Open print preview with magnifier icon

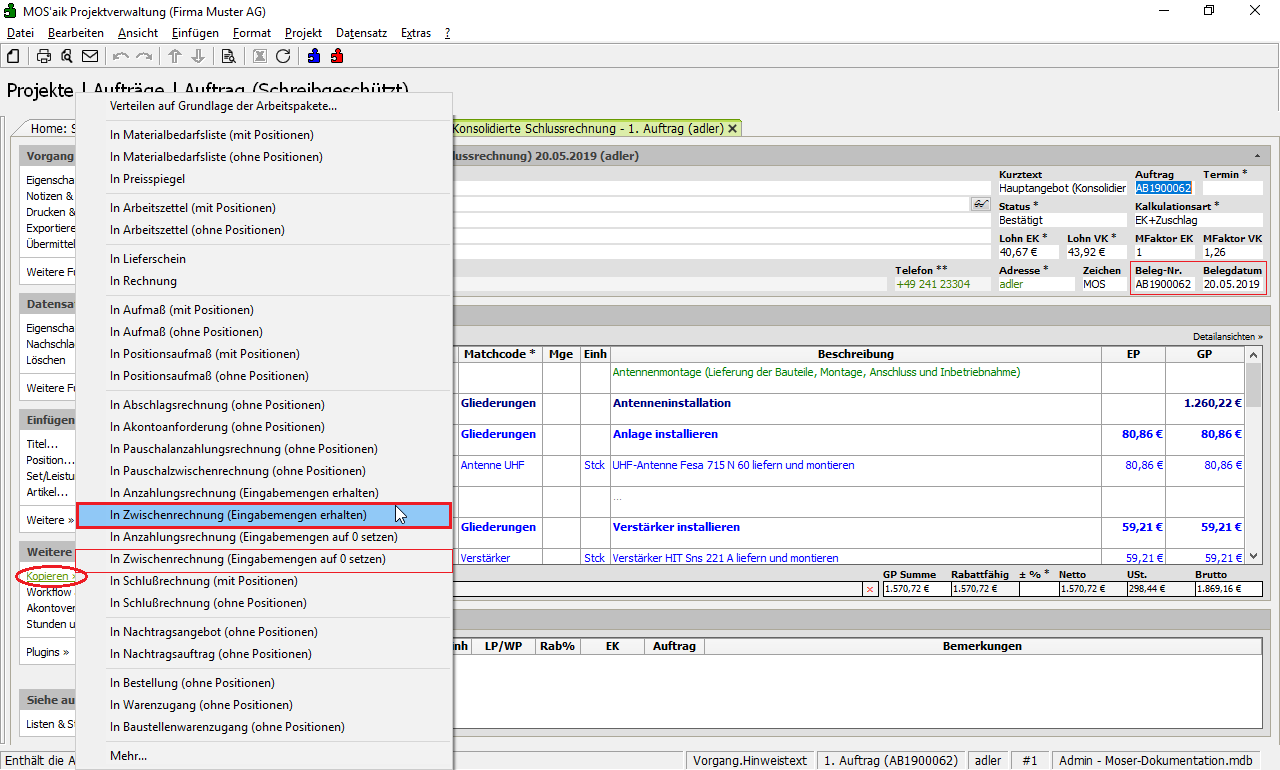point(66,56)
